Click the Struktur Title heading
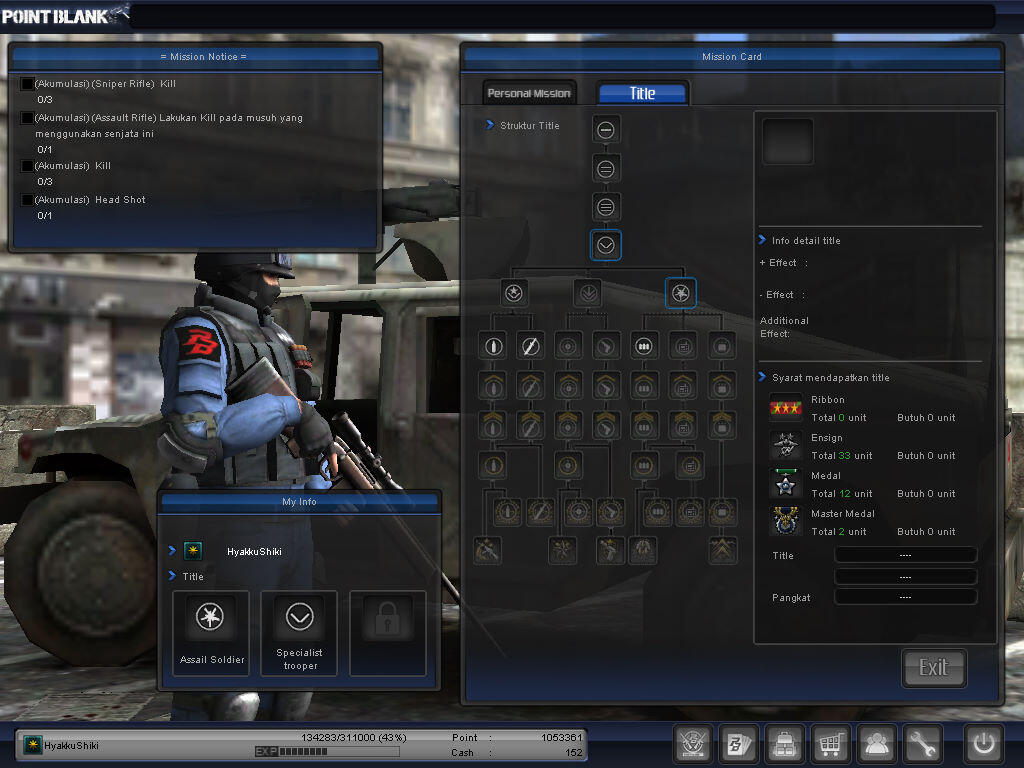1024x768 pixels. (530, 125)
